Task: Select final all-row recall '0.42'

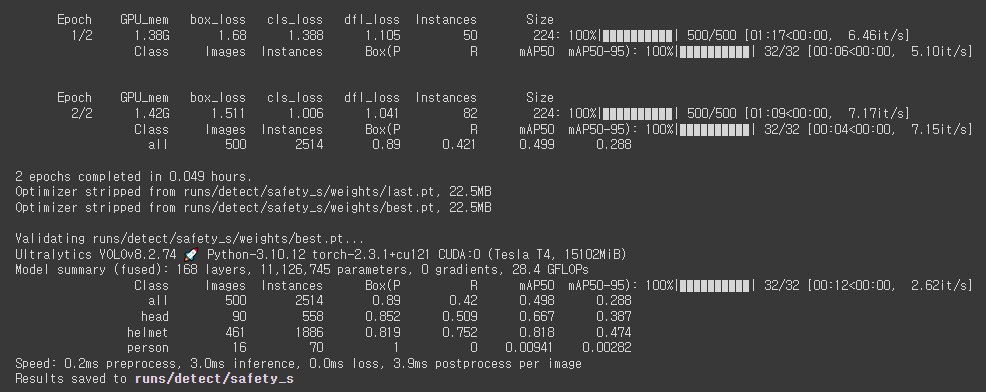Action: [463, 301]
